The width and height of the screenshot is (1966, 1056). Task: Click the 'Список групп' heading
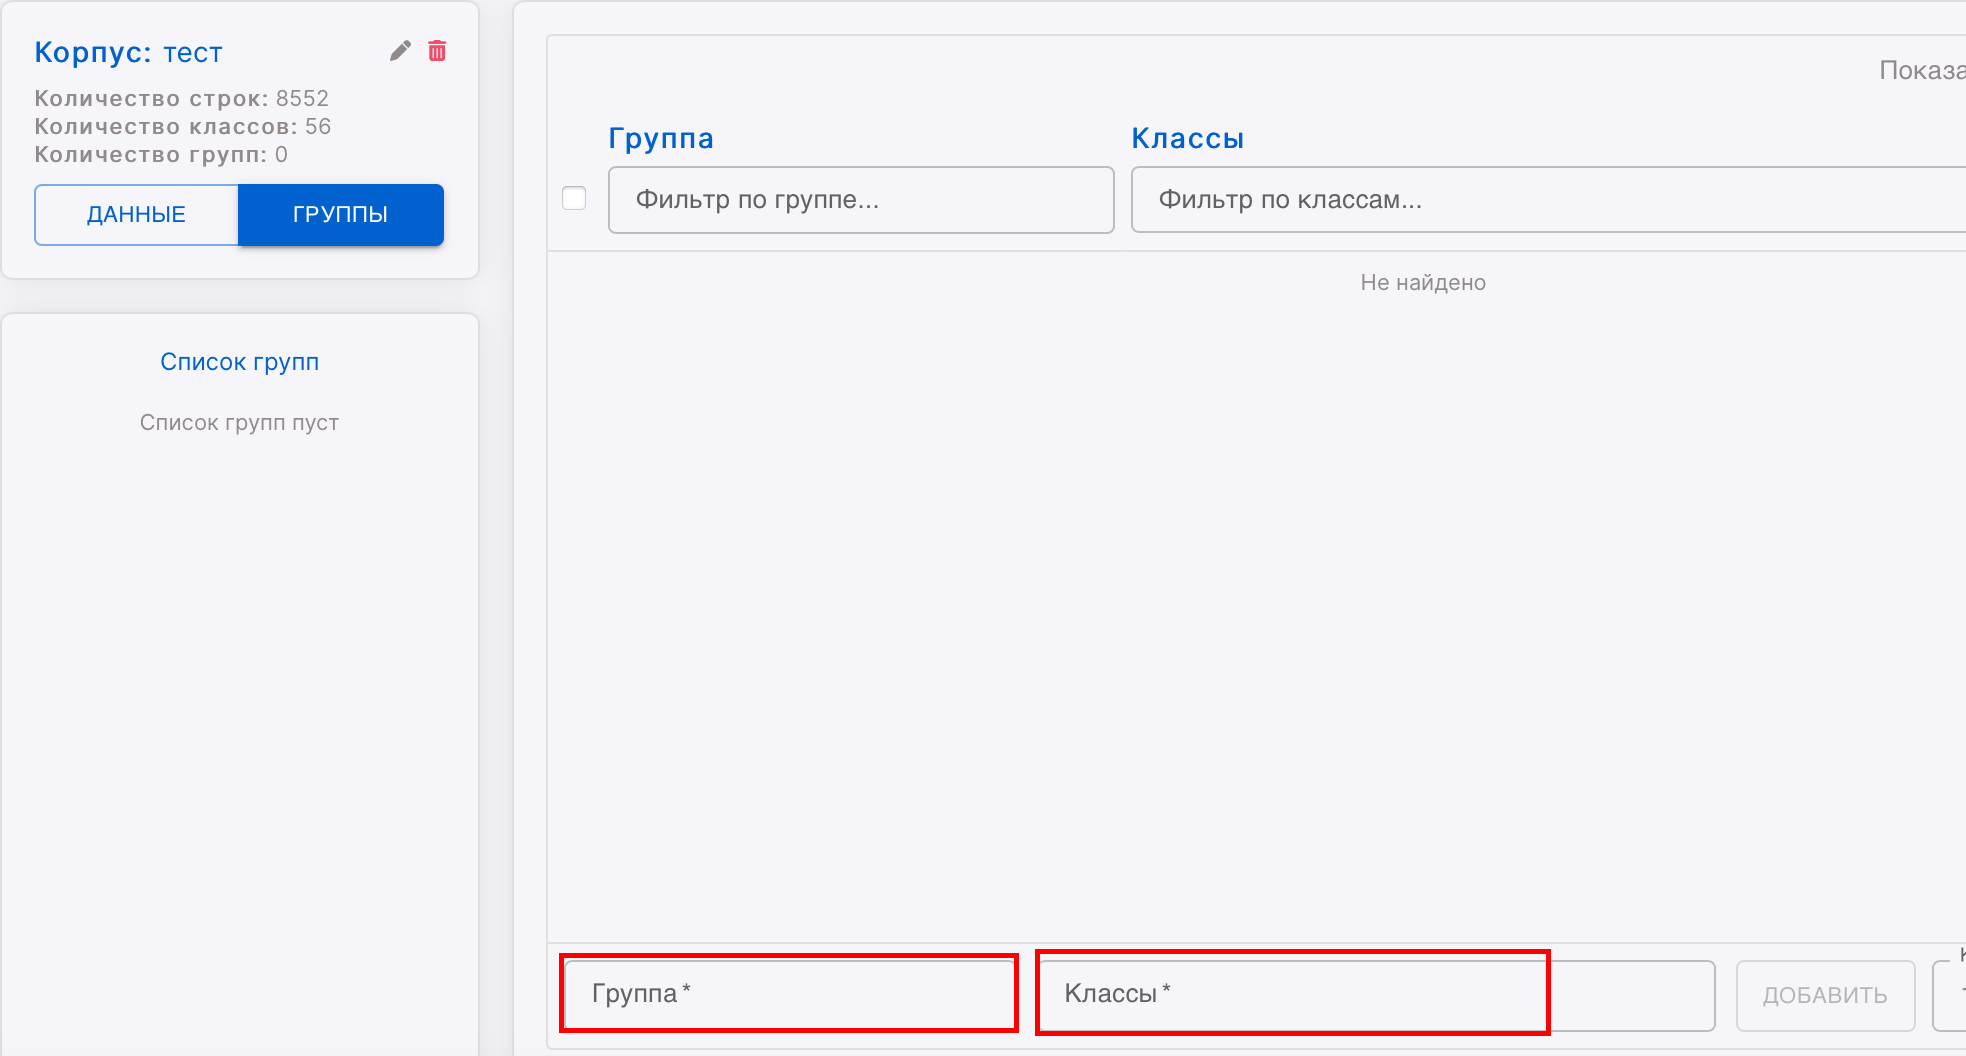(240, 362)
